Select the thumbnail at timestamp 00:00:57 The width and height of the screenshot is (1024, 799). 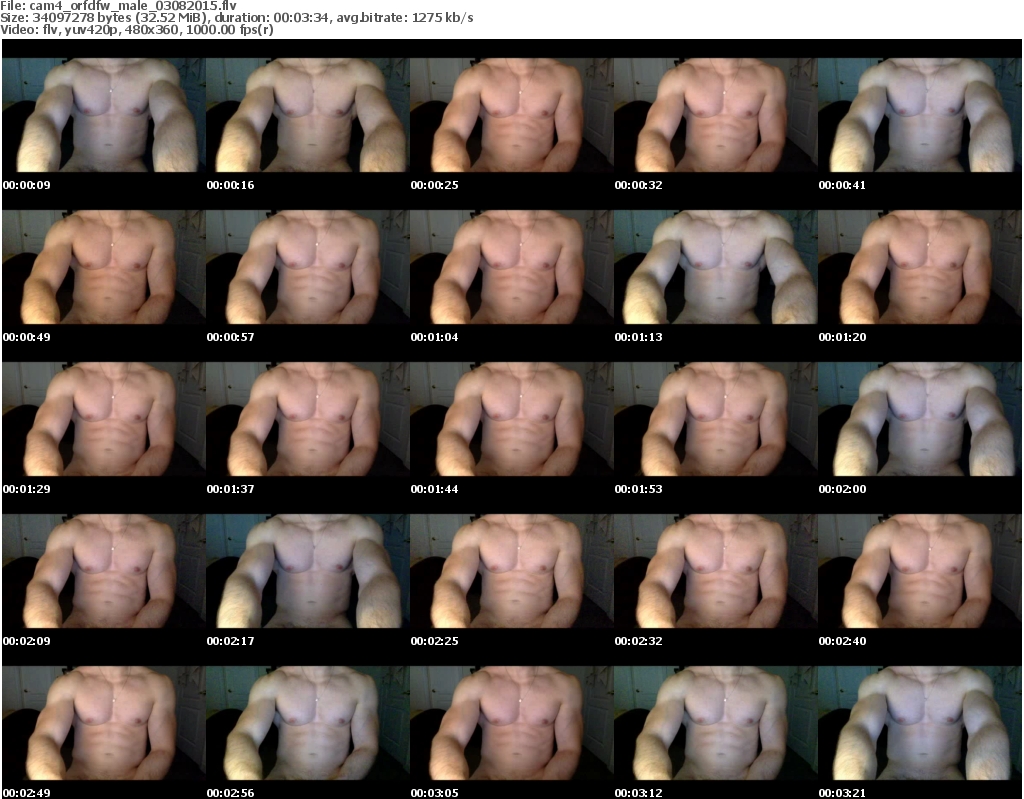tap(308, 267)
